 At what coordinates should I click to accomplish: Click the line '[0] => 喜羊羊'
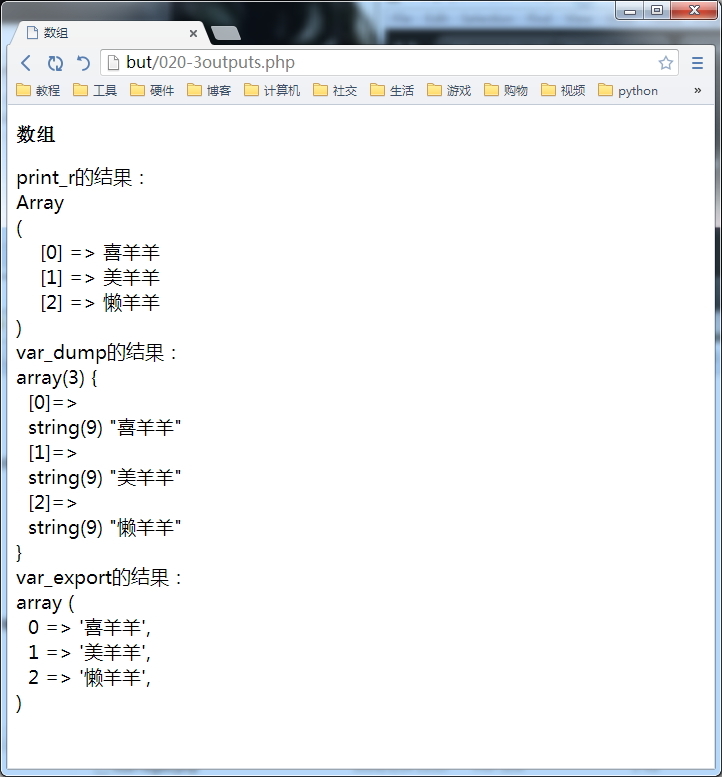click(x=100, y=253)
